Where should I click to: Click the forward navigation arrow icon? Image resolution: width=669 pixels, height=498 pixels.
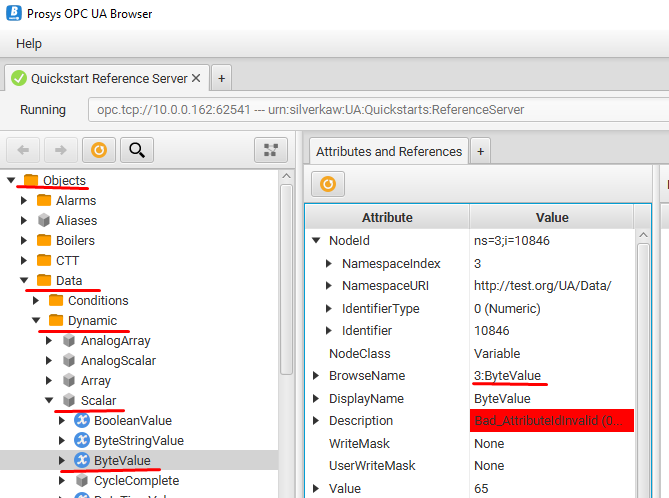tap(60, 150)
